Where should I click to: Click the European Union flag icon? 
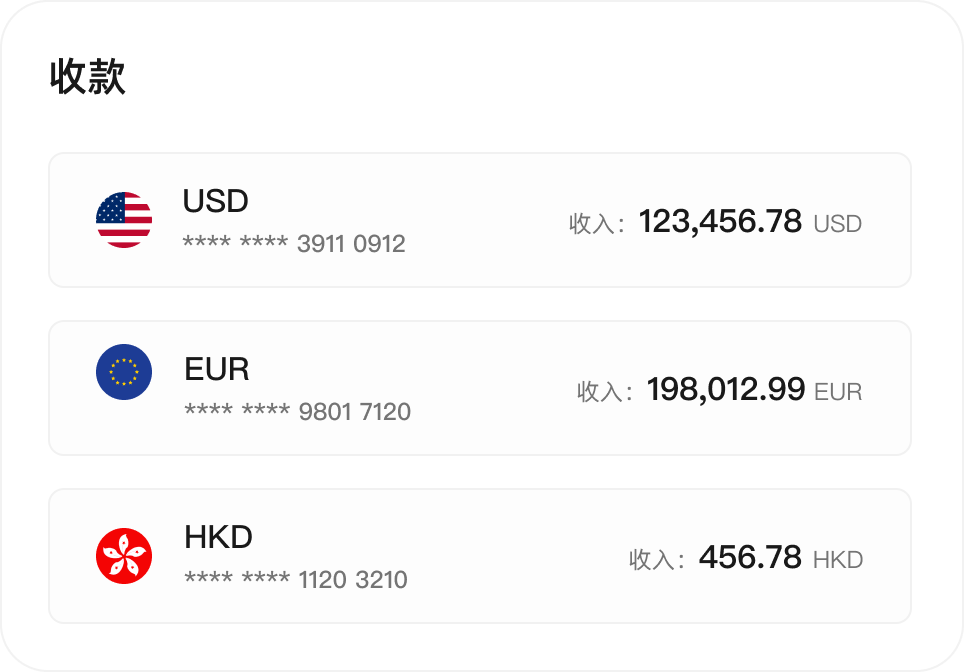[x=124, y=372]
